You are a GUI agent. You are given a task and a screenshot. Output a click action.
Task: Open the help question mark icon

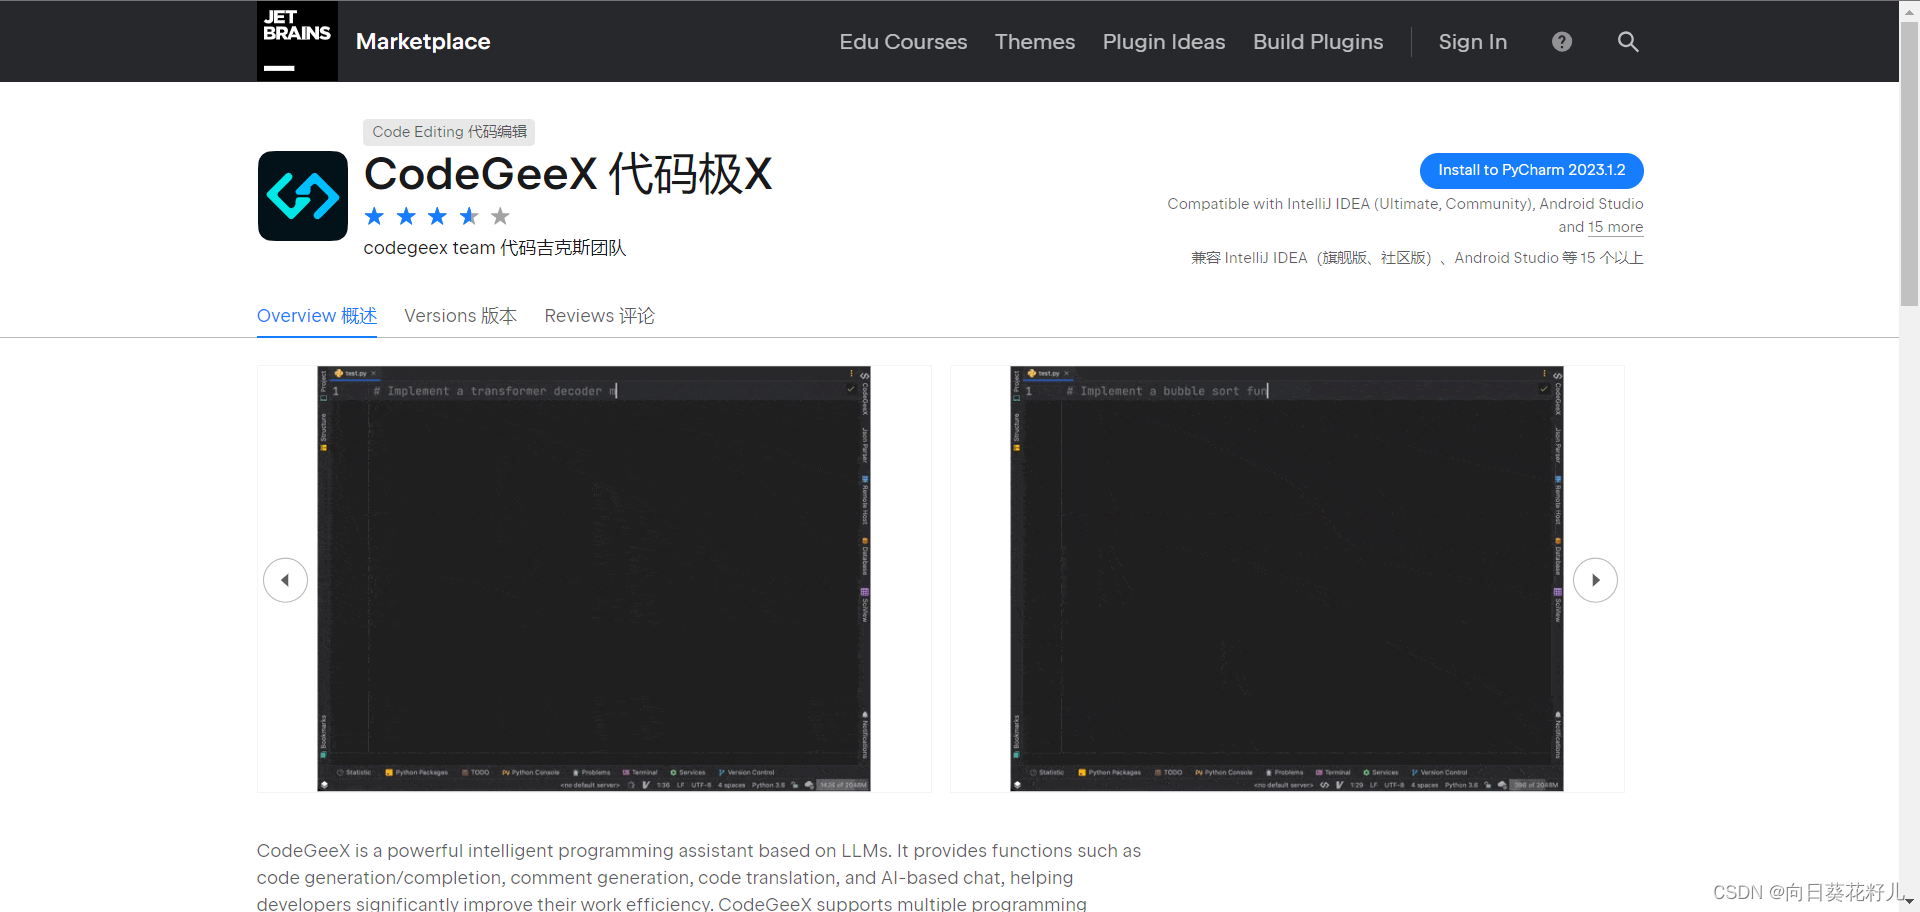[1562, 42]
